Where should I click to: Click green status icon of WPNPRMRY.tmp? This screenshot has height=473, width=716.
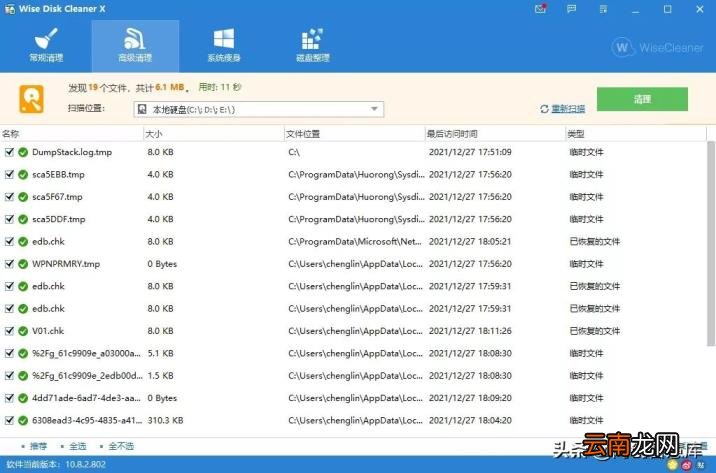pyautogui.click(x=23, y=264)
